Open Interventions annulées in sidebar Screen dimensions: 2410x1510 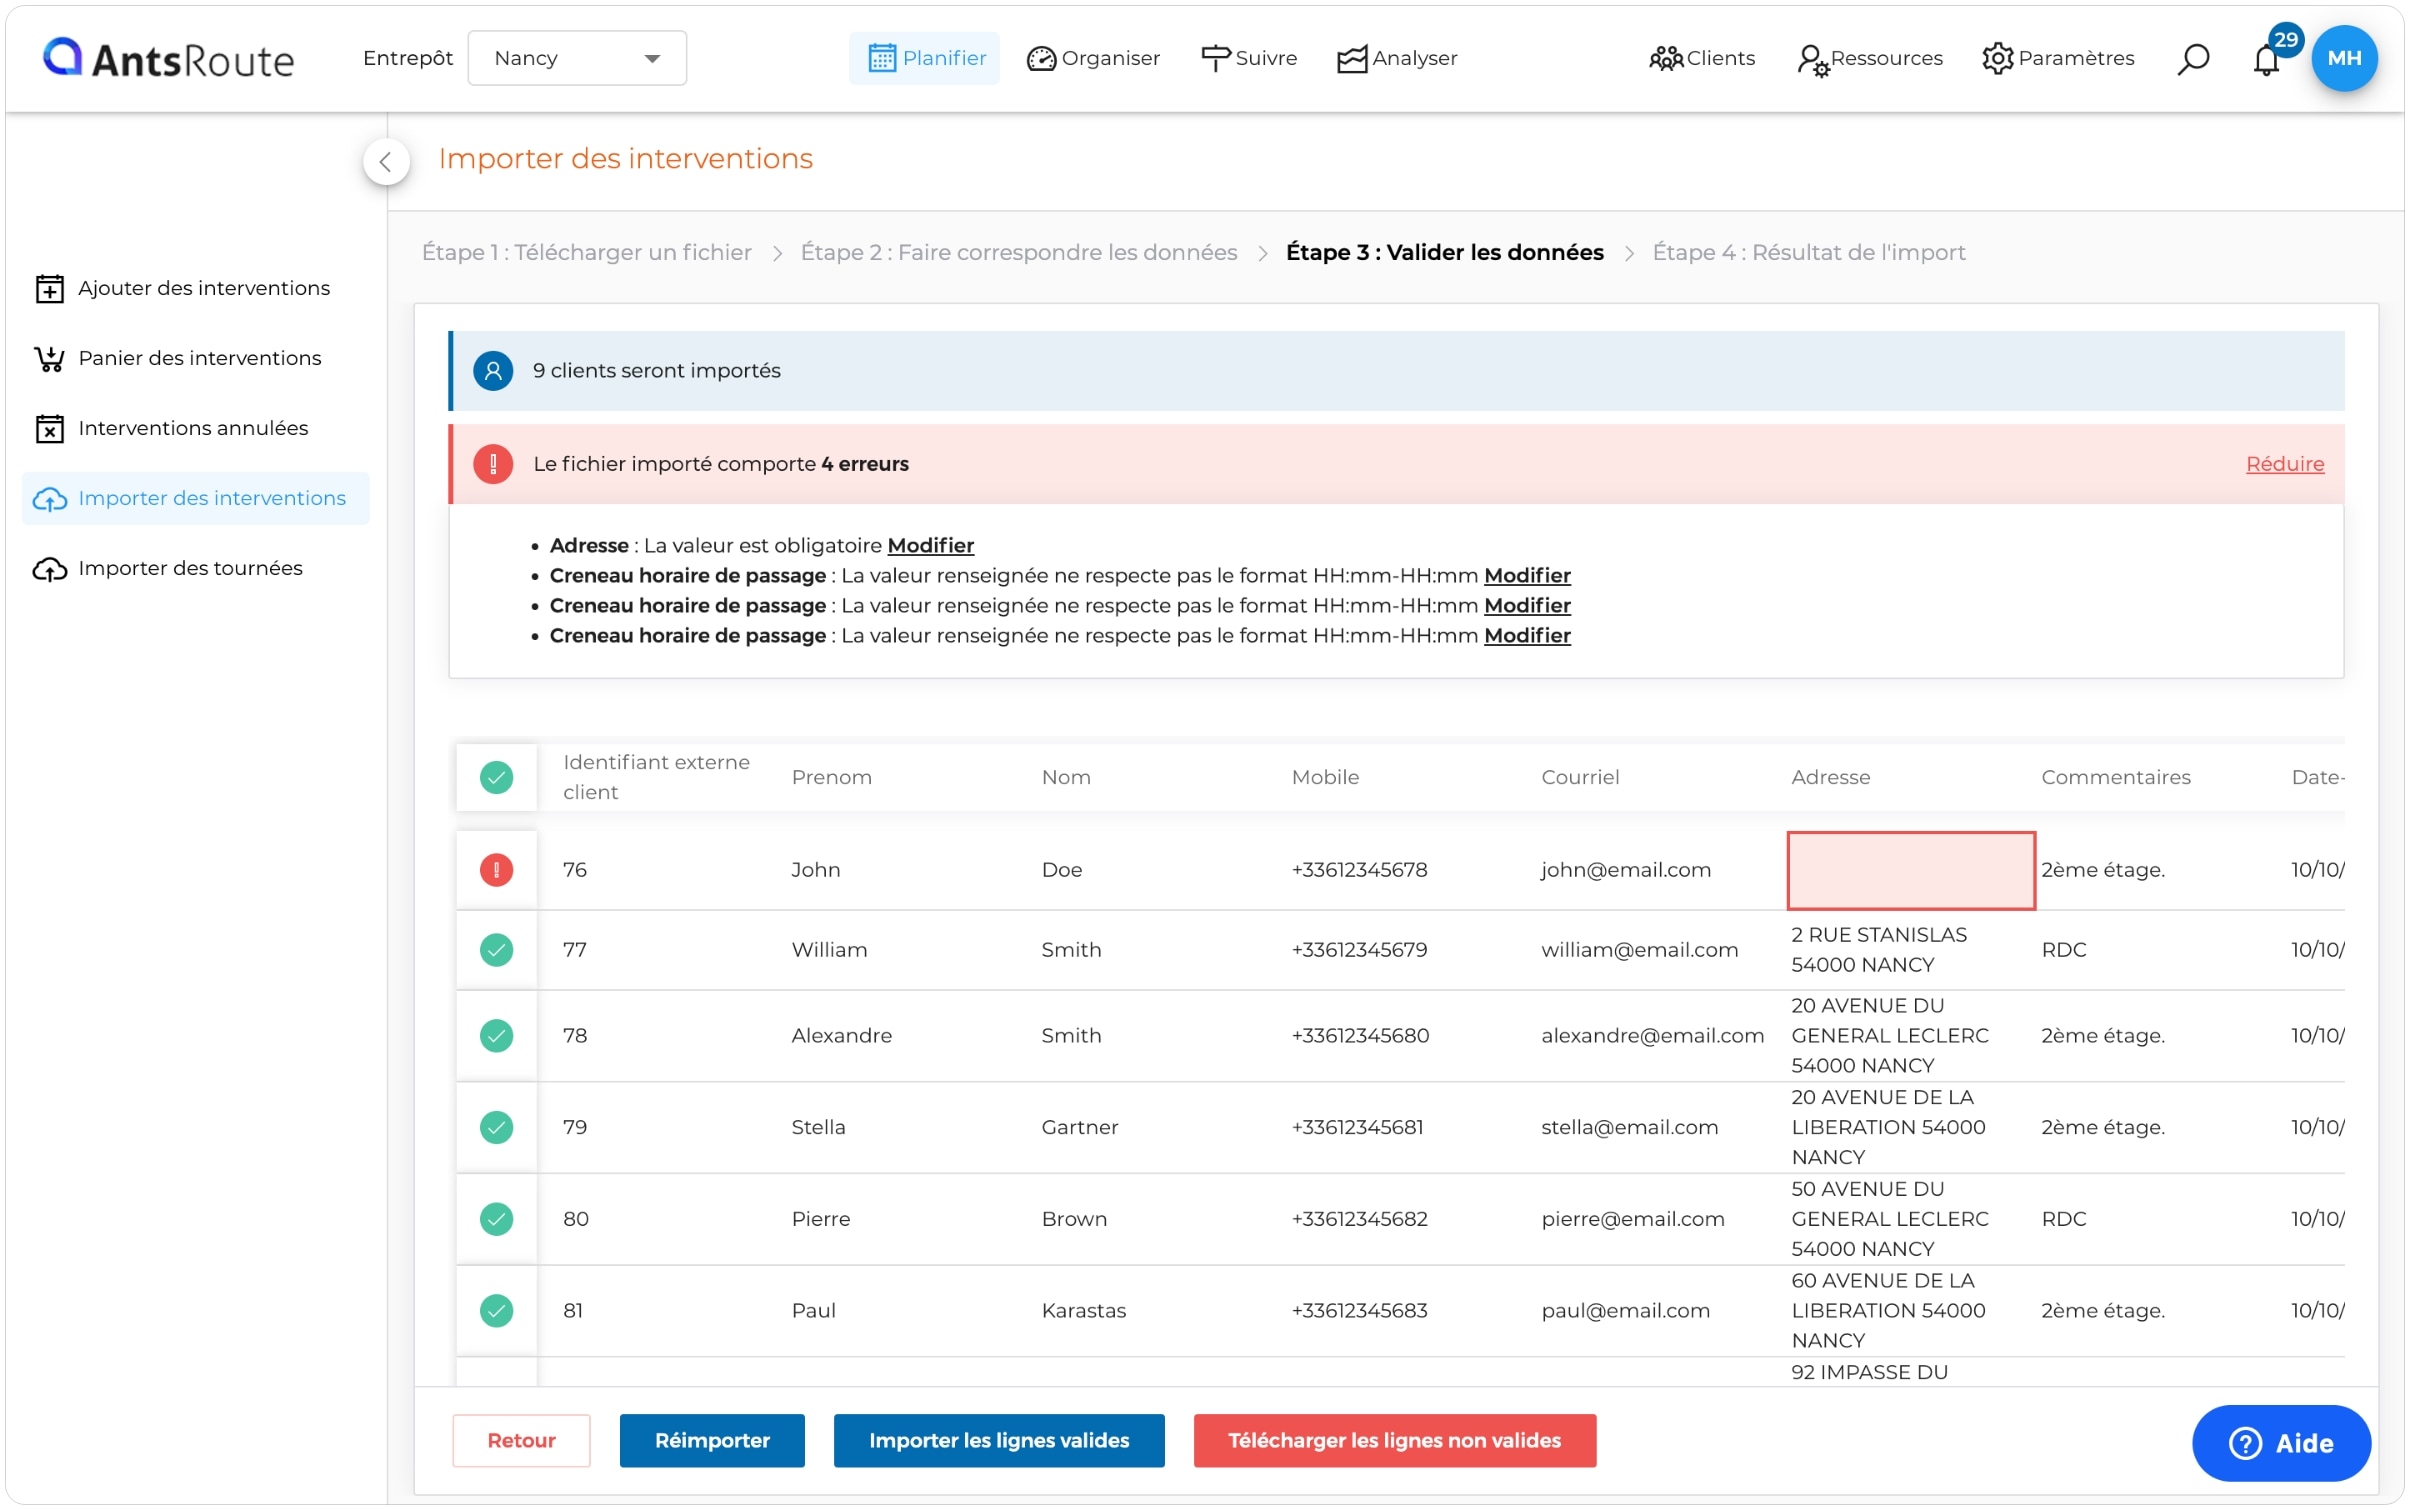pyautogui.click(x=192, y=428)
